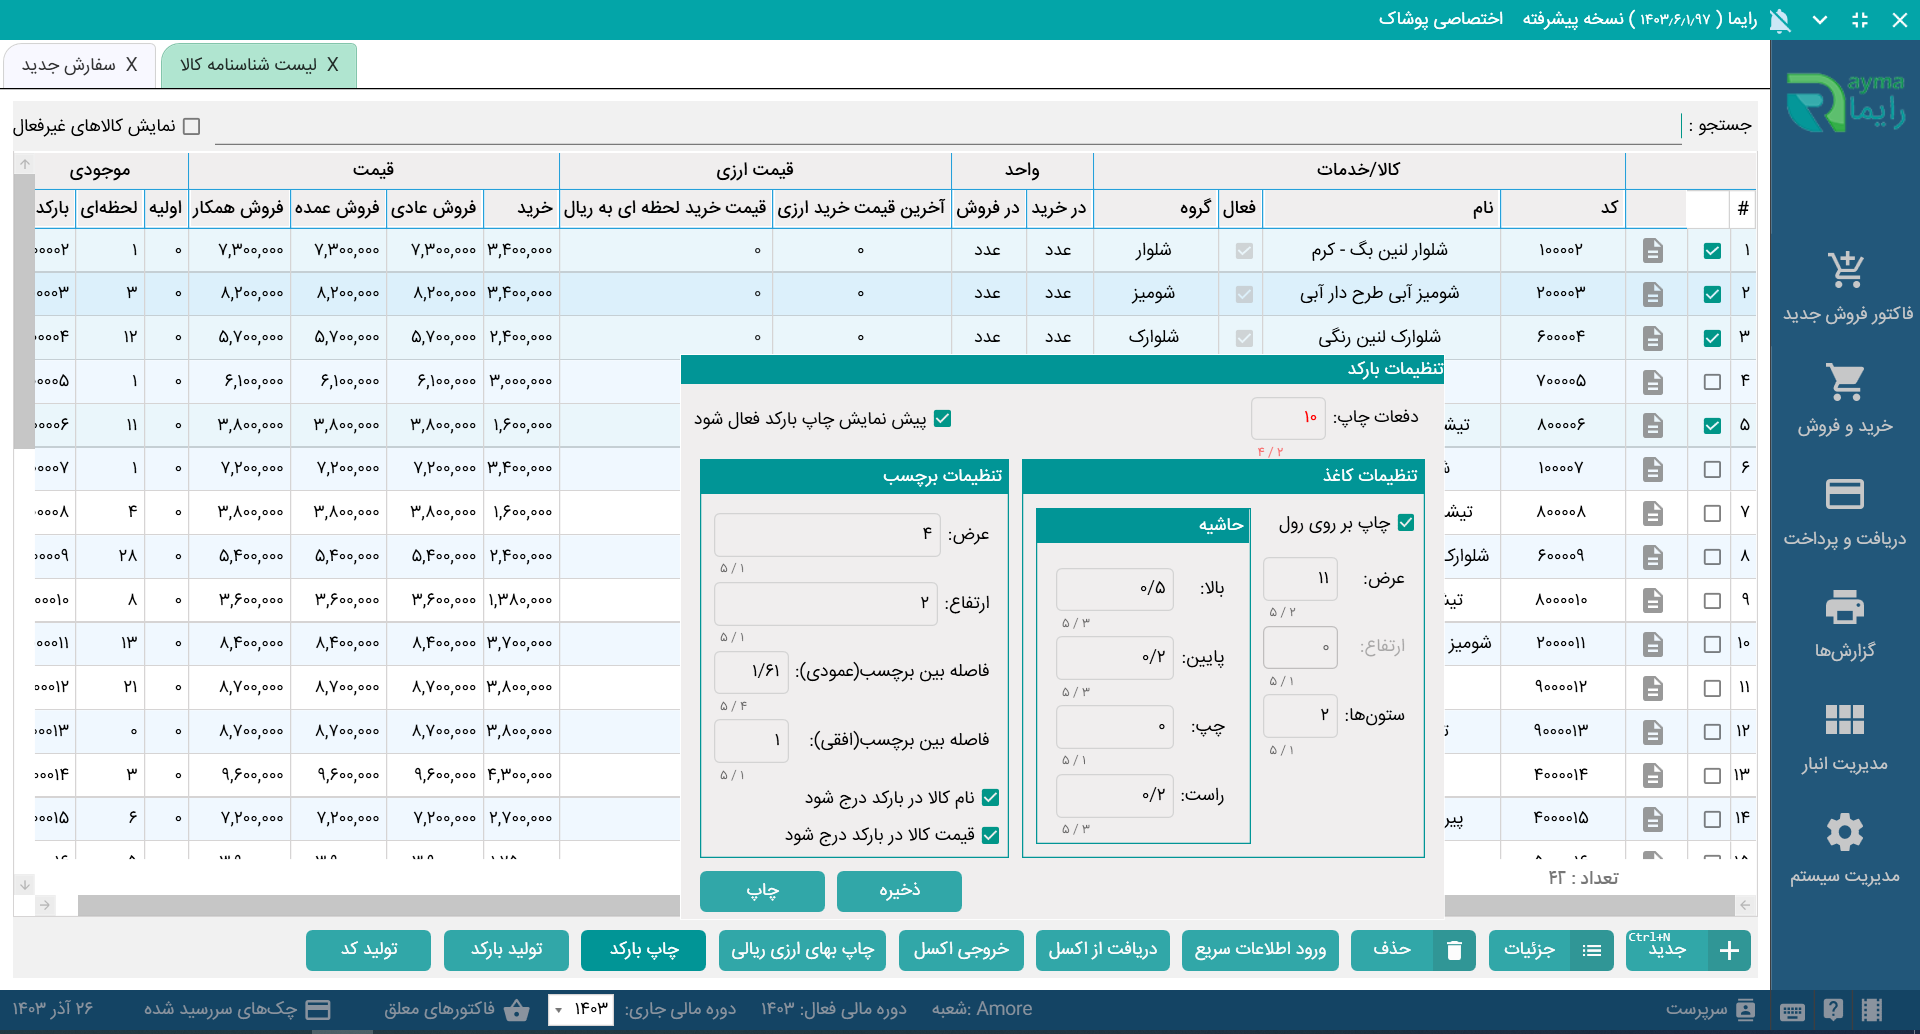The height and width of the screenshot is (1034, 1920).
Task: Click the vertical scrollbar thumb of table
Action: click(25, 310)
